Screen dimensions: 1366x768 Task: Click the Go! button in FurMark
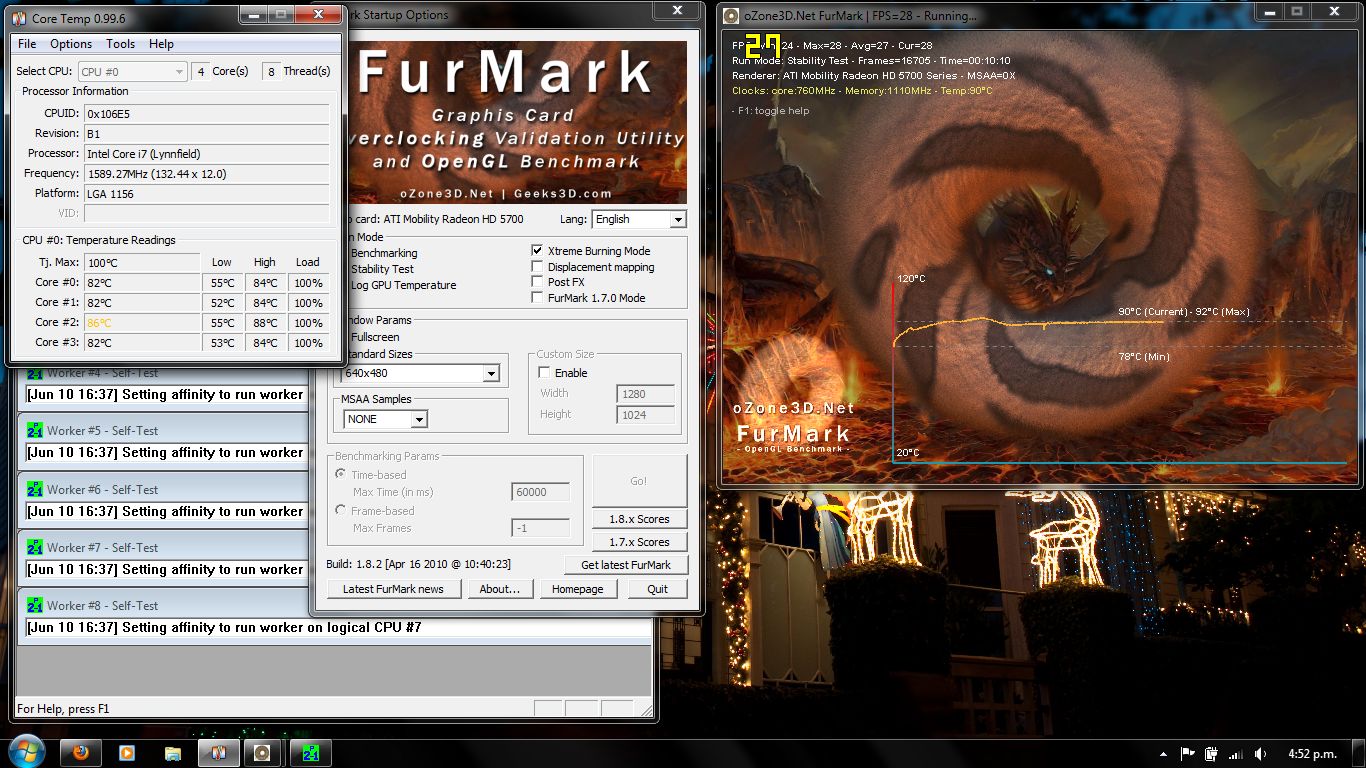coord(639,481)
